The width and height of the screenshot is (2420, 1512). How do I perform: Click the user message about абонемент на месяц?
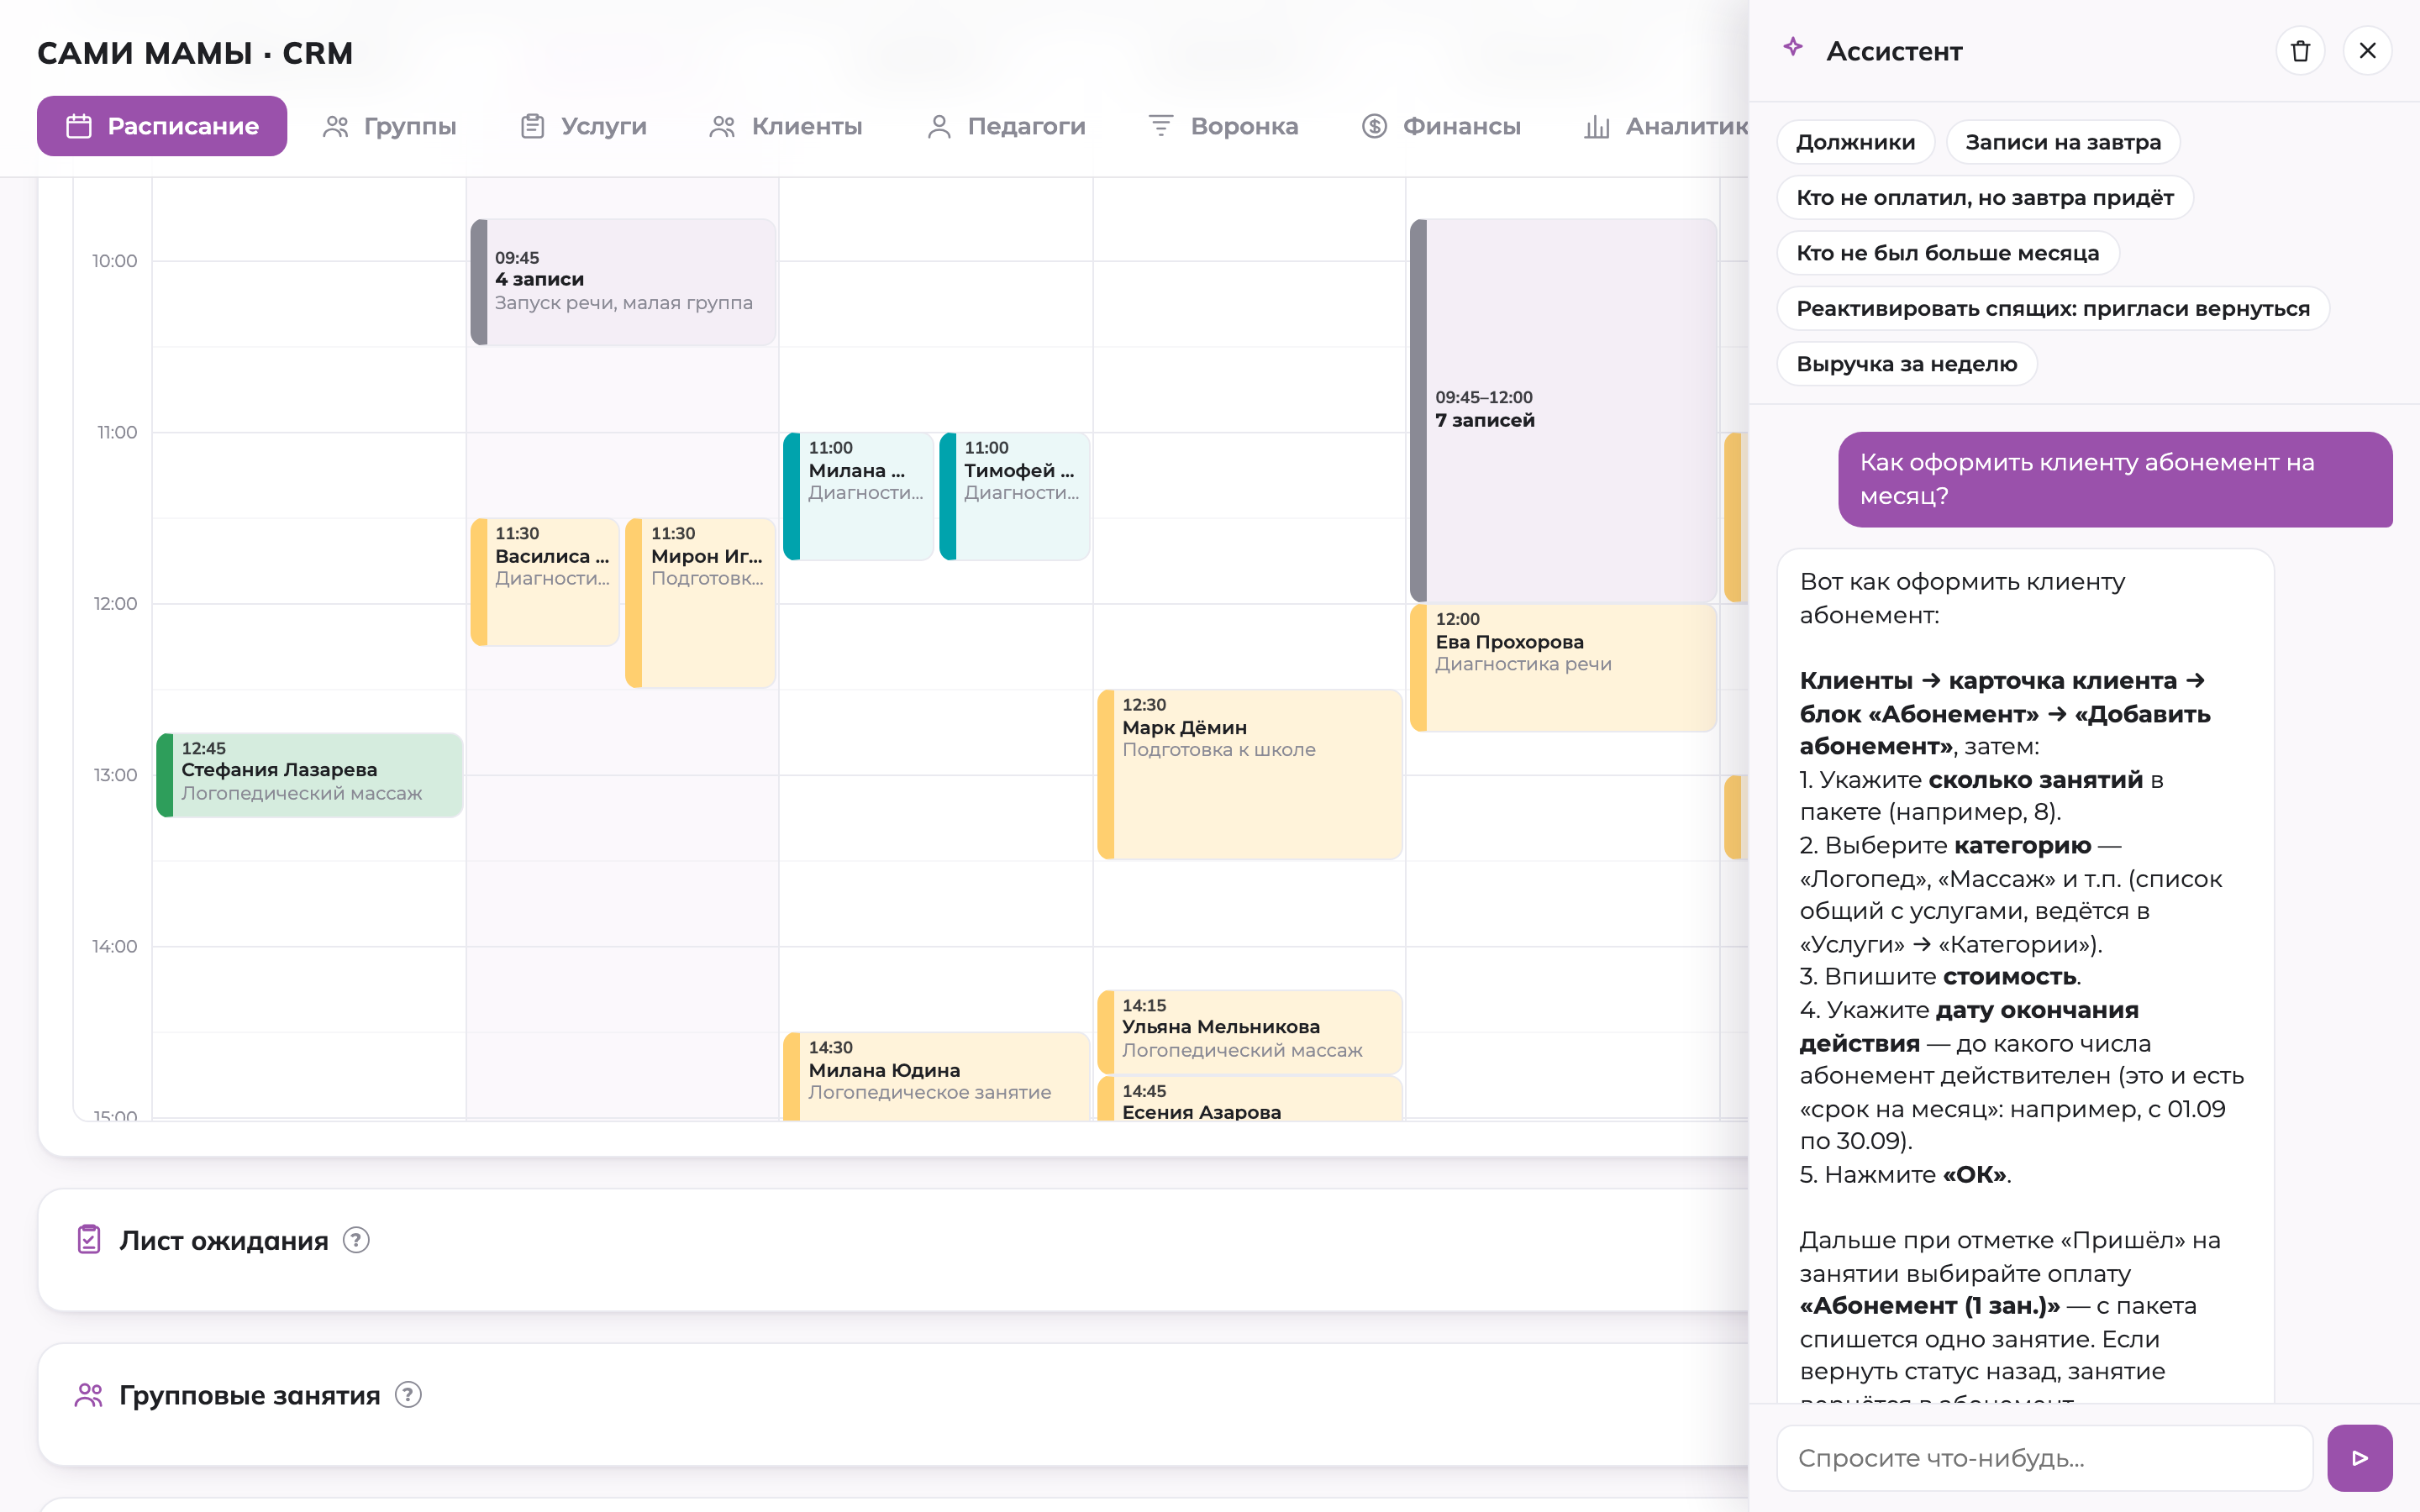(x=2115, y=479)
